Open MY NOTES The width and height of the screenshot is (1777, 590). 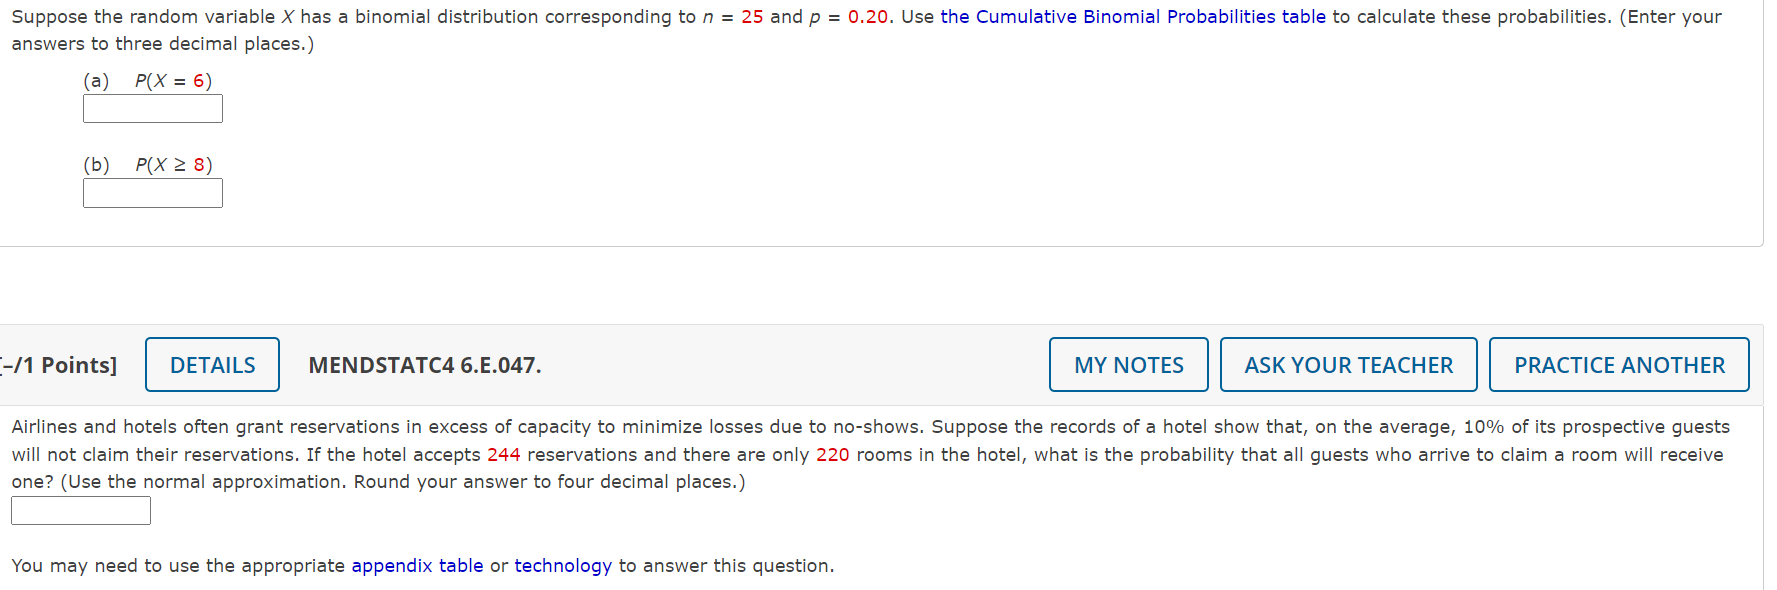click(x=1128, y=364)
